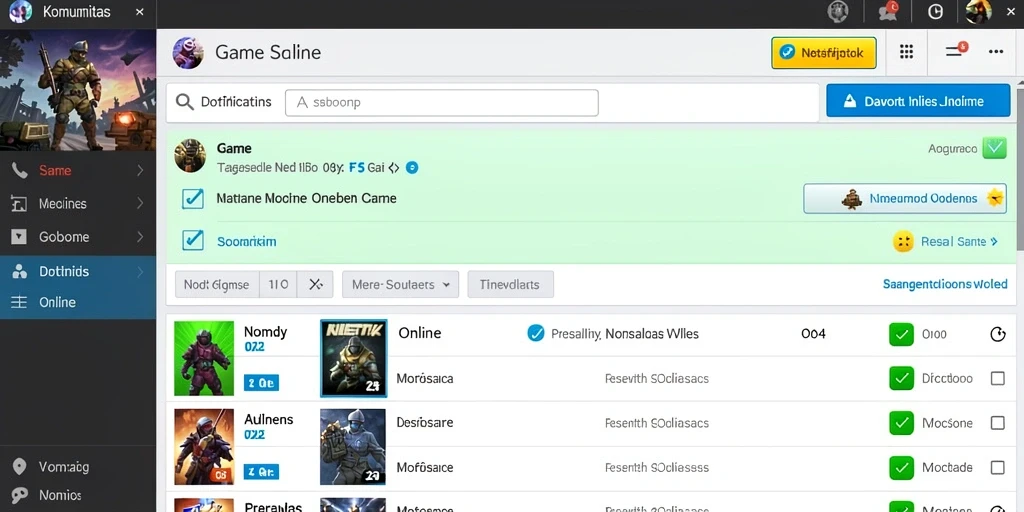Image resolution: width=1024 pixels, height=512 pixels.
Task: Click the 110 counter button
Action: 278,285
